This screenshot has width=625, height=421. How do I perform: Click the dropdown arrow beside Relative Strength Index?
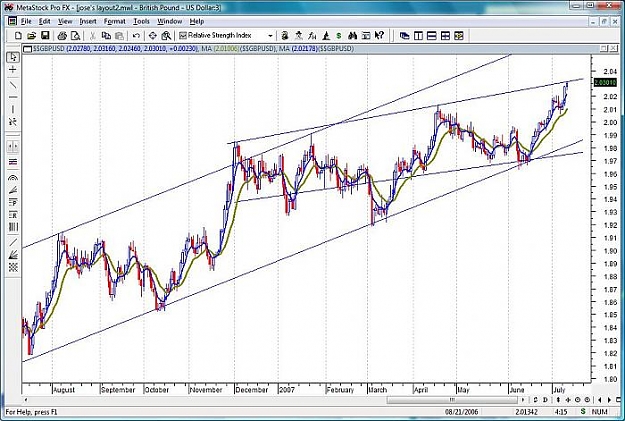(270, 36)
